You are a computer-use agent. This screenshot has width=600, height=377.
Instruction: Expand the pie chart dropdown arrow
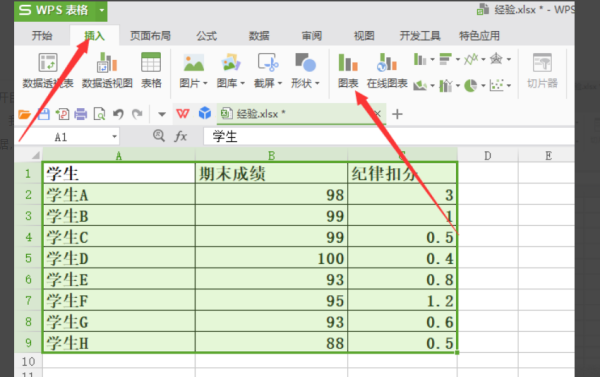point(483,85)
